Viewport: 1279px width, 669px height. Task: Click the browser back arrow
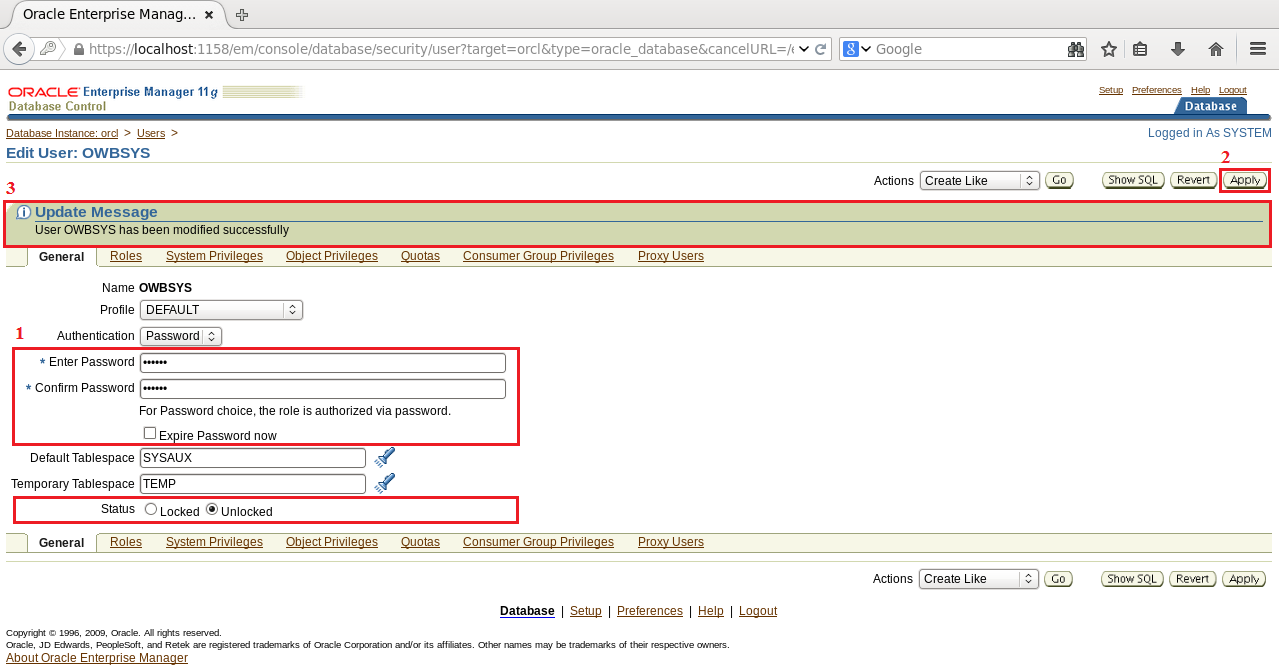(x=19, y=49)
